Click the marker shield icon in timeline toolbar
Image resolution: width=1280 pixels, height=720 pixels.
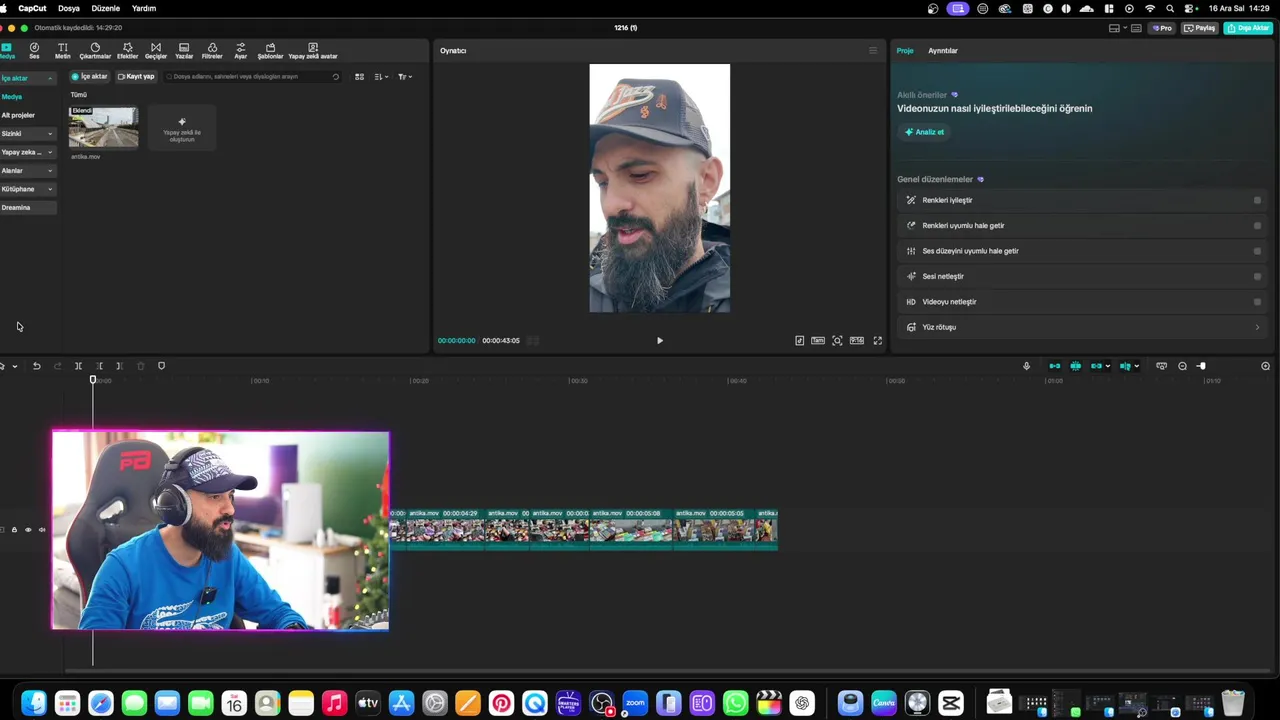click(x=161, y=366)
